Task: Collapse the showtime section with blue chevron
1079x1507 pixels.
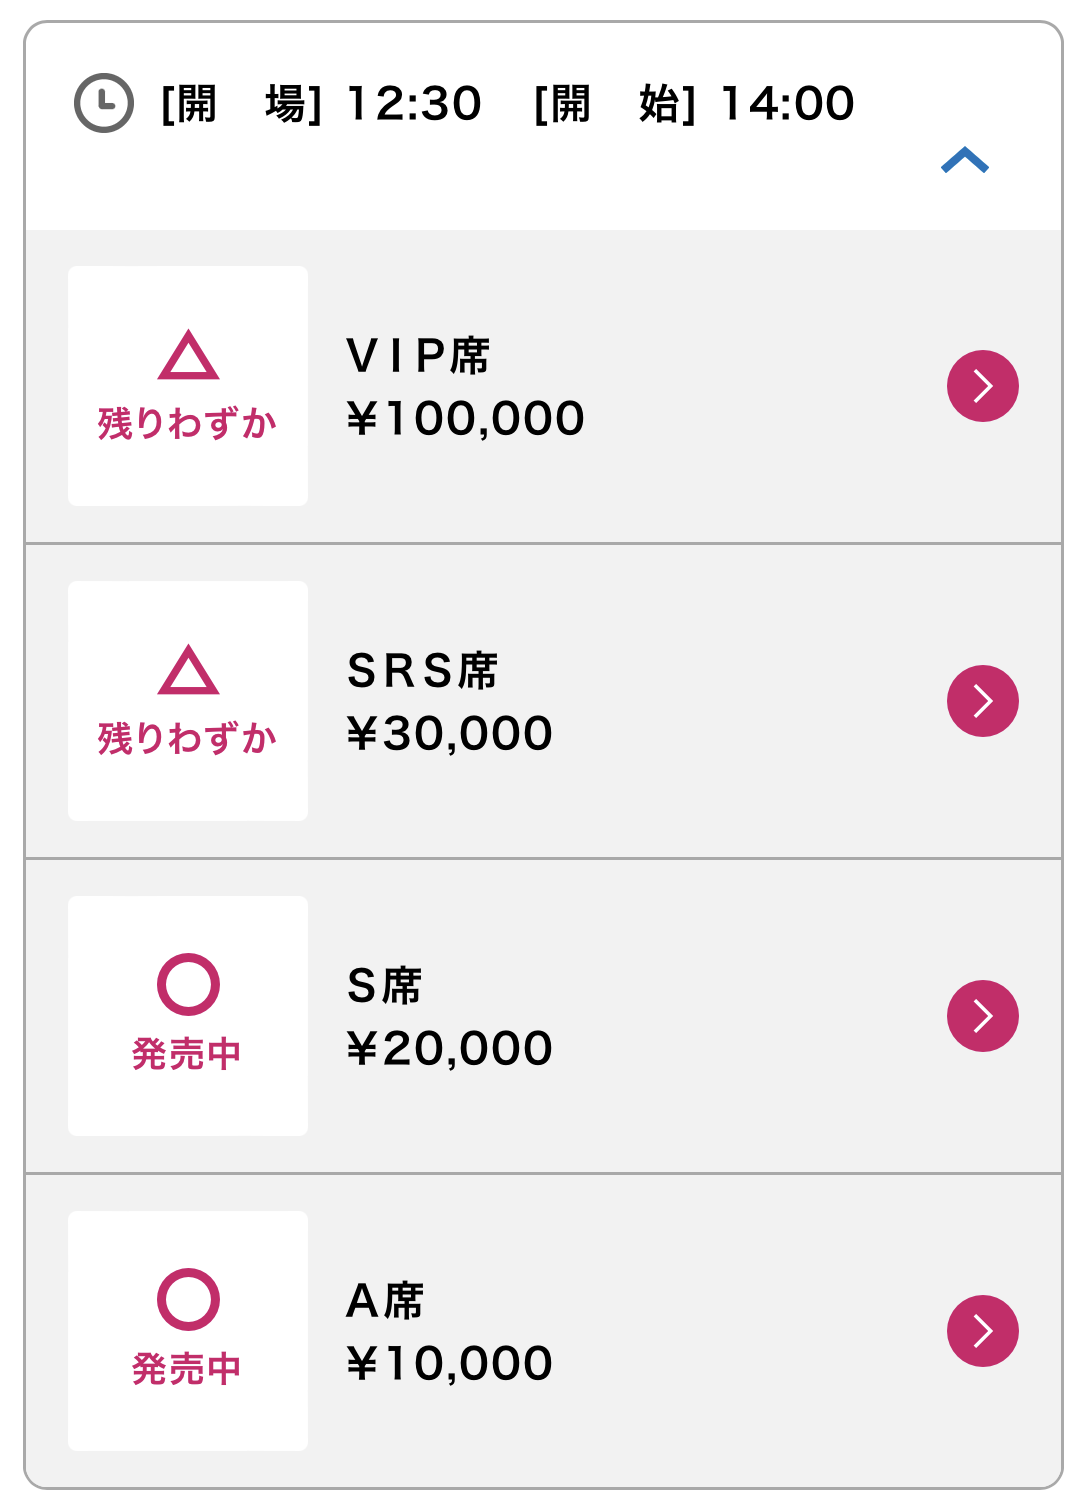Action: tap(965, 160)
